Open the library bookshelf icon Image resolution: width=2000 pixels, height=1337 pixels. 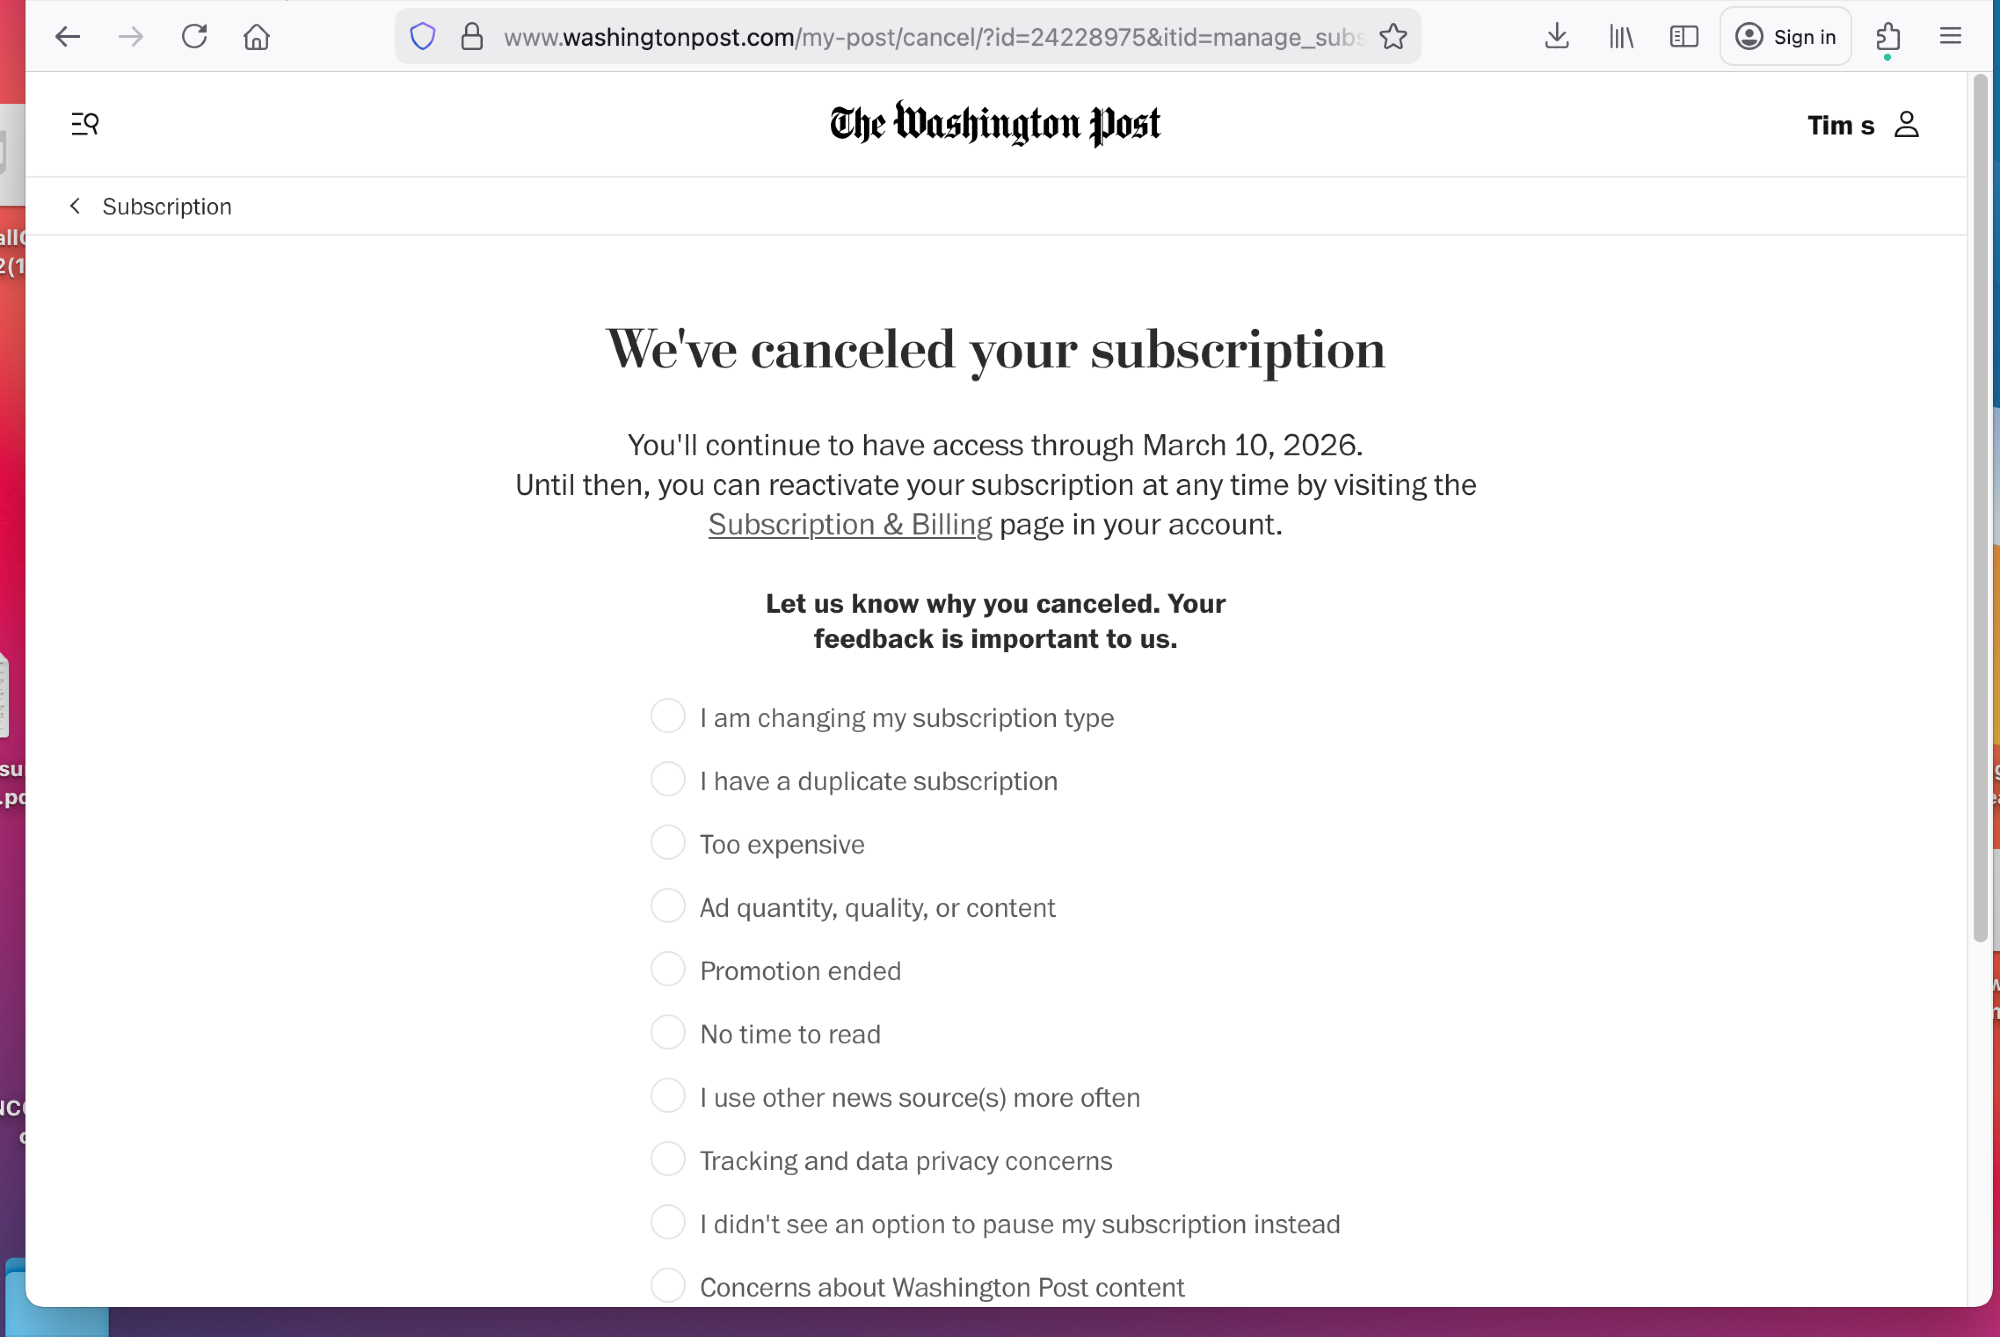coord(1621,37)
